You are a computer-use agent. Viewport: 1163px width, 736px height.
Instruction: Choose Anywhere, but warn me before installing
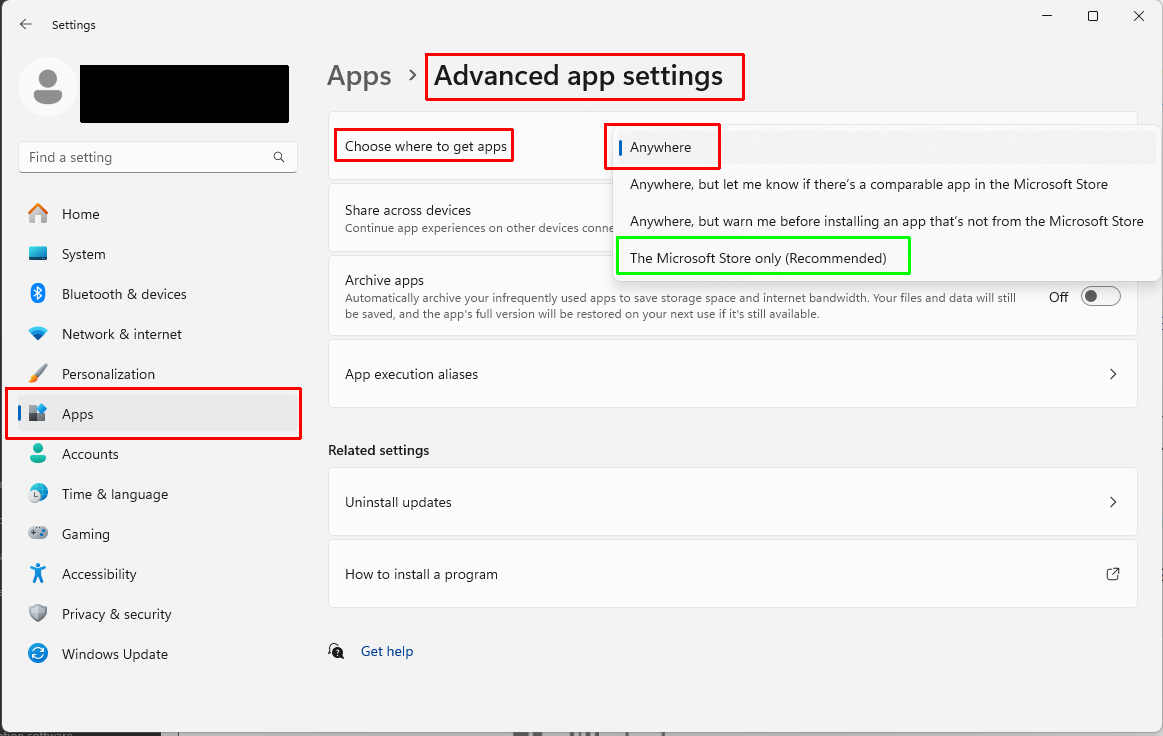[x=886, y=221]
